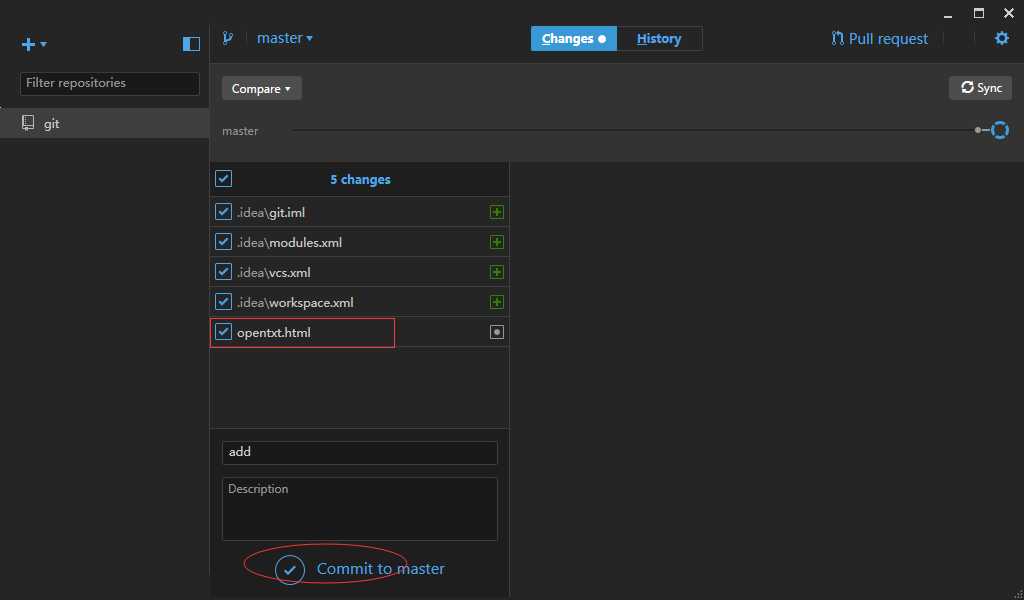Open the Compare dropdown
This screenshot has width=1024, height=600.
(261, 88)
